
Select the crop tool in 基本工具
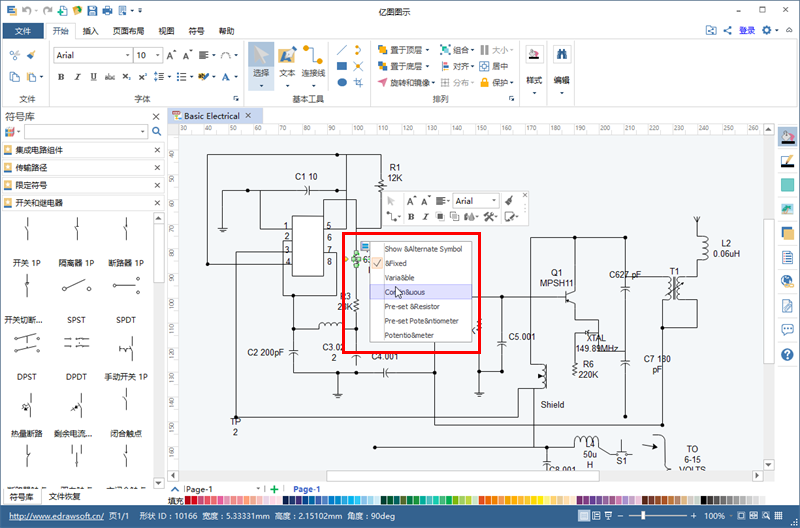(x=358, y=82)
